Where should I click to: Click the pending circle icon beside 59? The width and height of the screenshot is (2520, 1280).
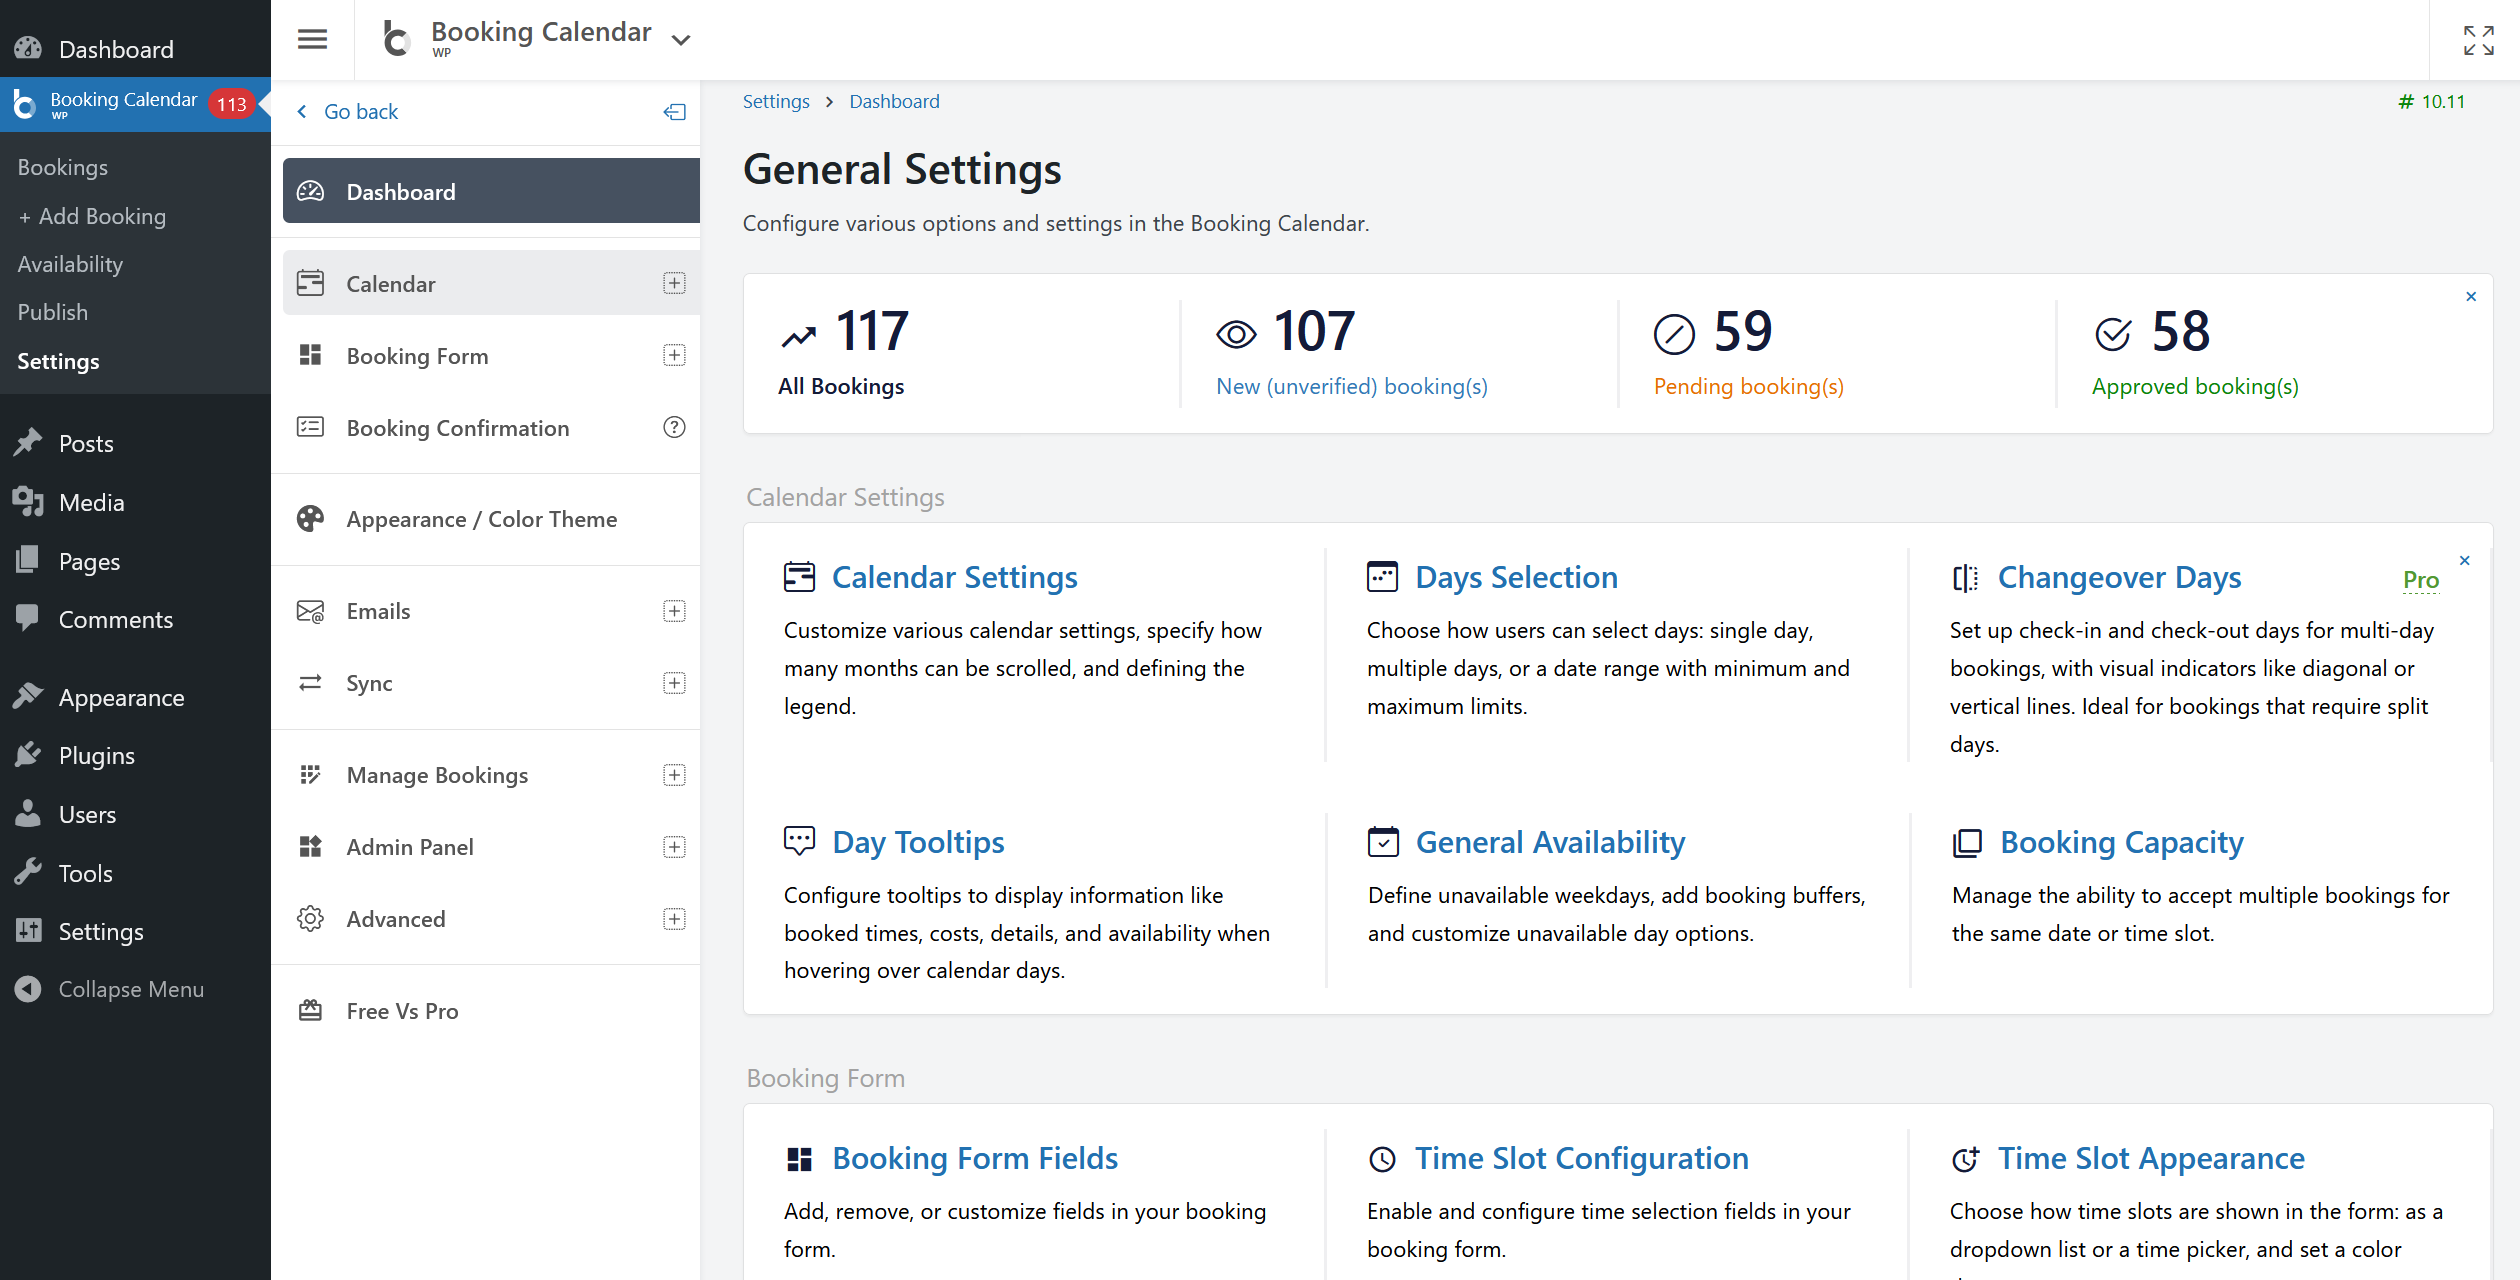click(1674, 334)
